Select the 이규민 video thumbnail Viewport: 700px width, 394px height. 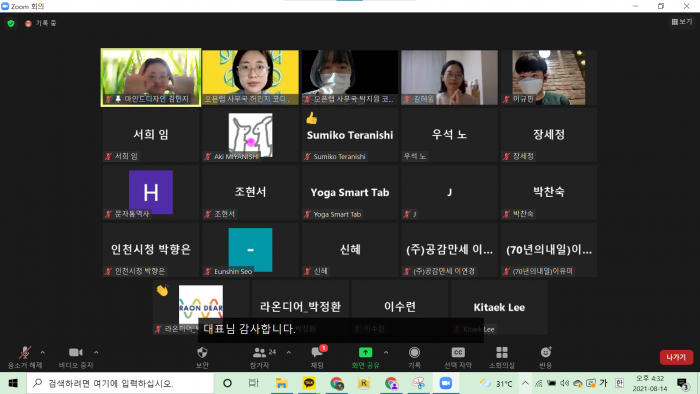click(x=549, y=78)
